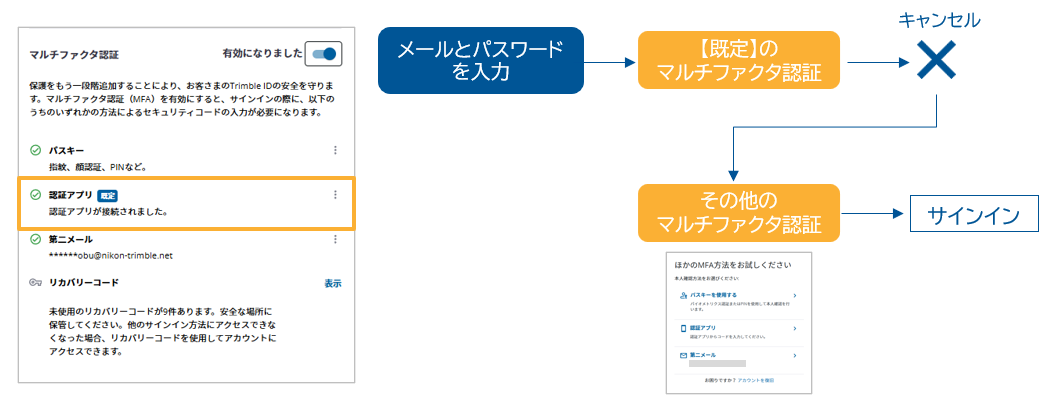
Task: Click the 【既定】のマルチファクタ認証 box
Action: (738, 61)
